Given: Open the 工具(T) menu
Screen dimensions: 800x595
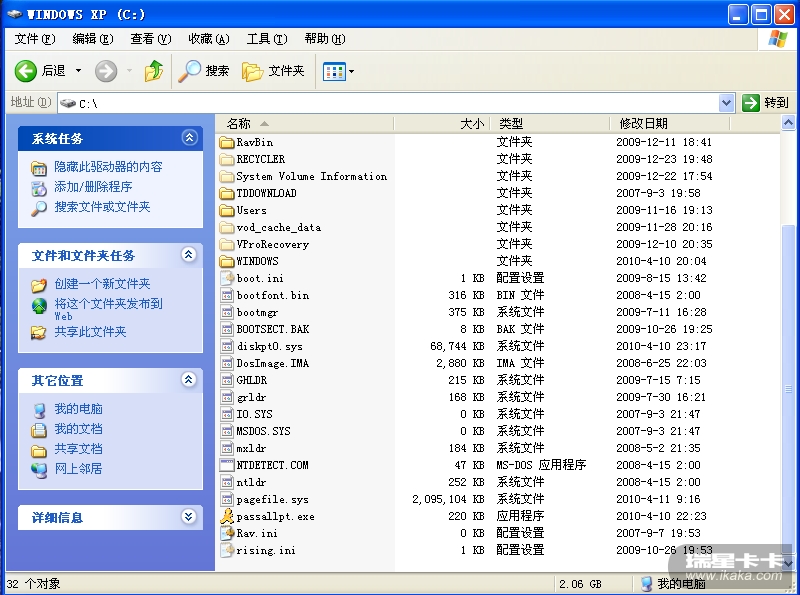Looking at the screenshot, I should click(266, 39).
